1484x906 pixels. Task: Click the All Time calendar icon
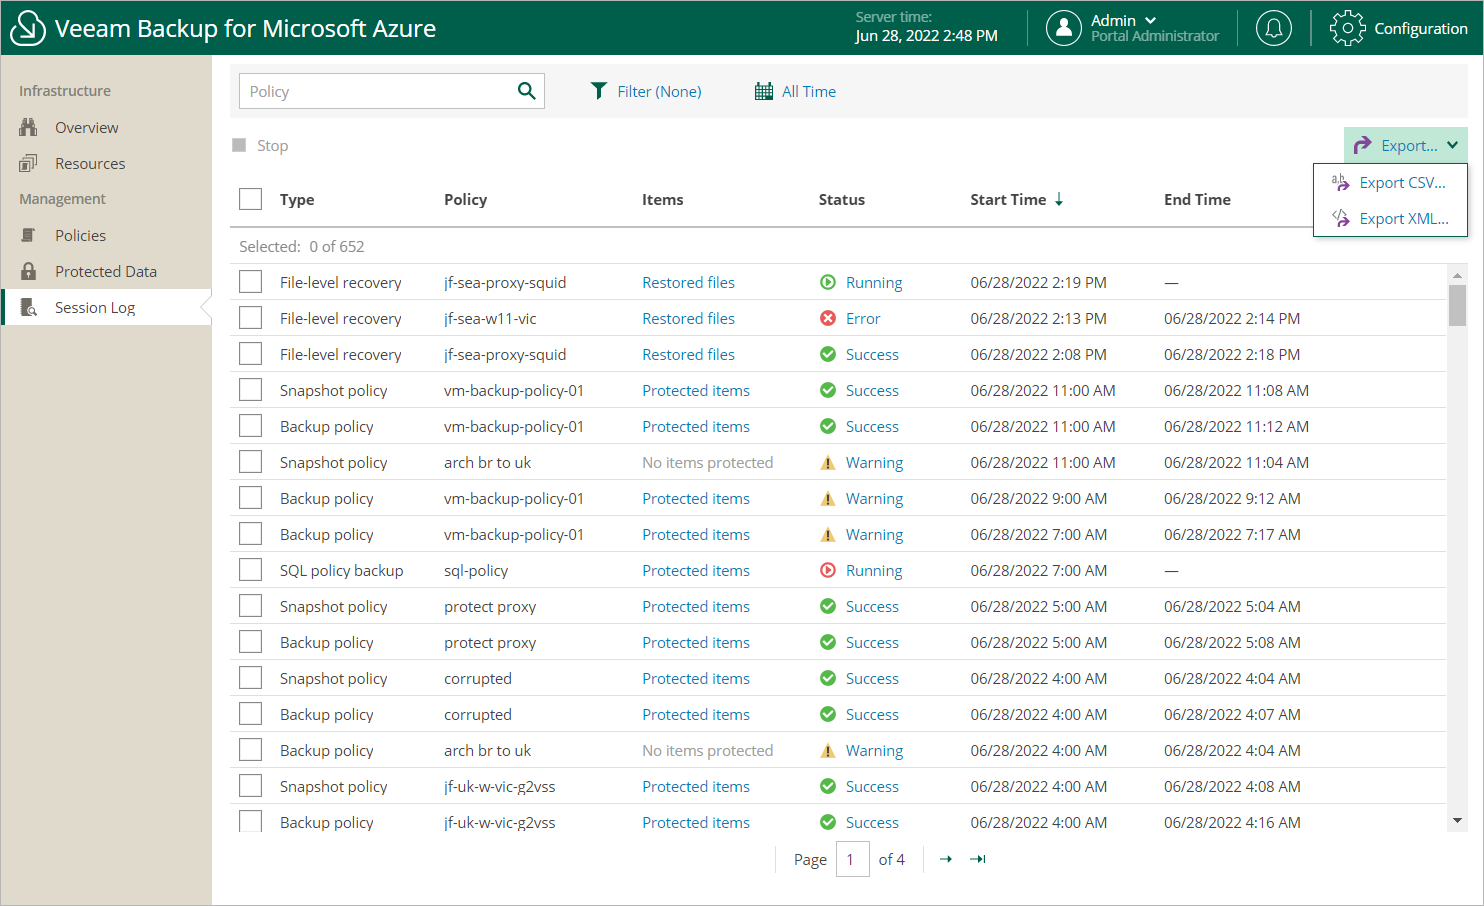(764, 91)
